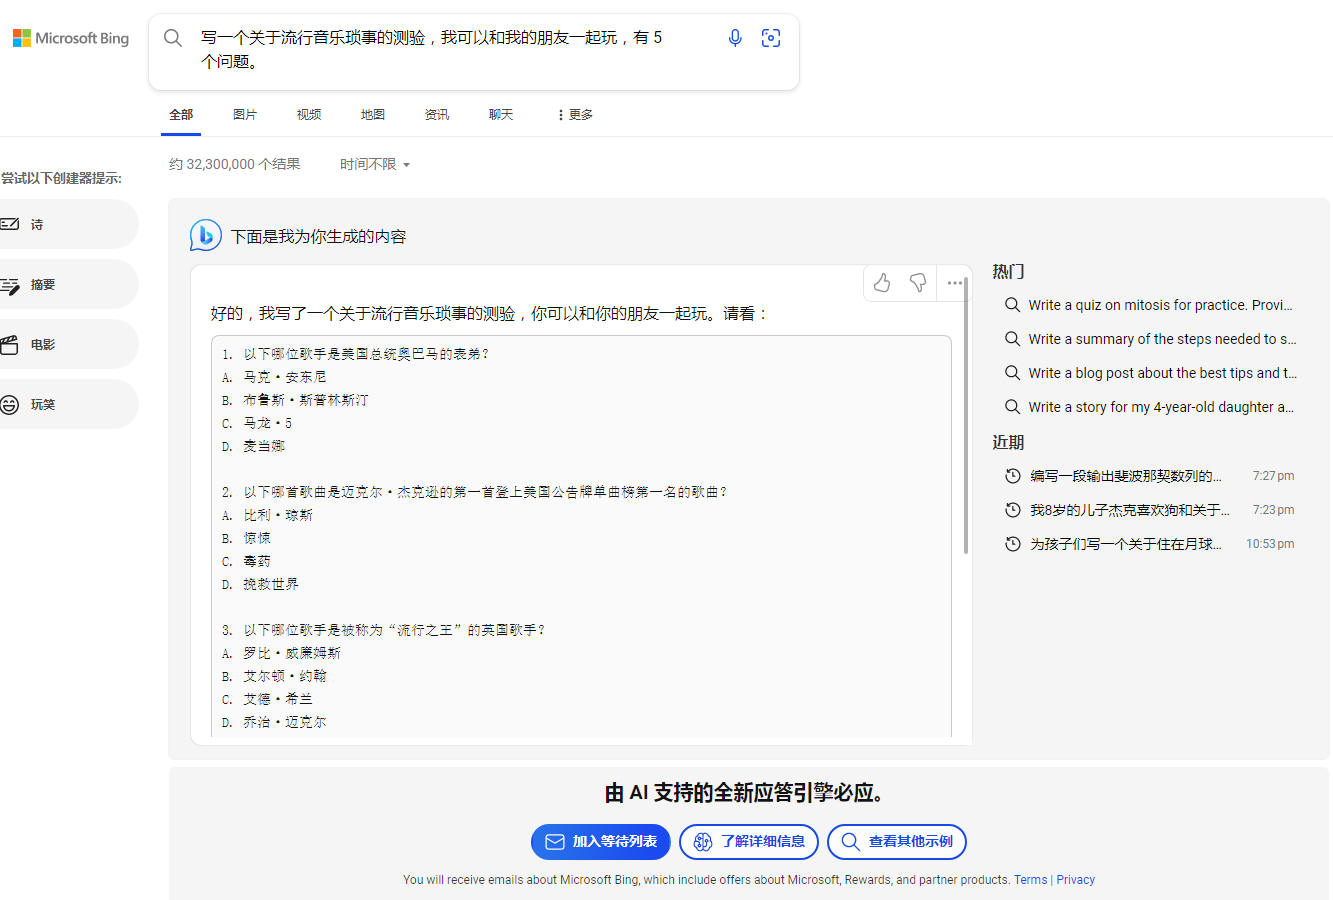Viewport: 1333px width, 900px height.
Task: Click the Microsoft Bing logo
Action: (x=71, y=38)
